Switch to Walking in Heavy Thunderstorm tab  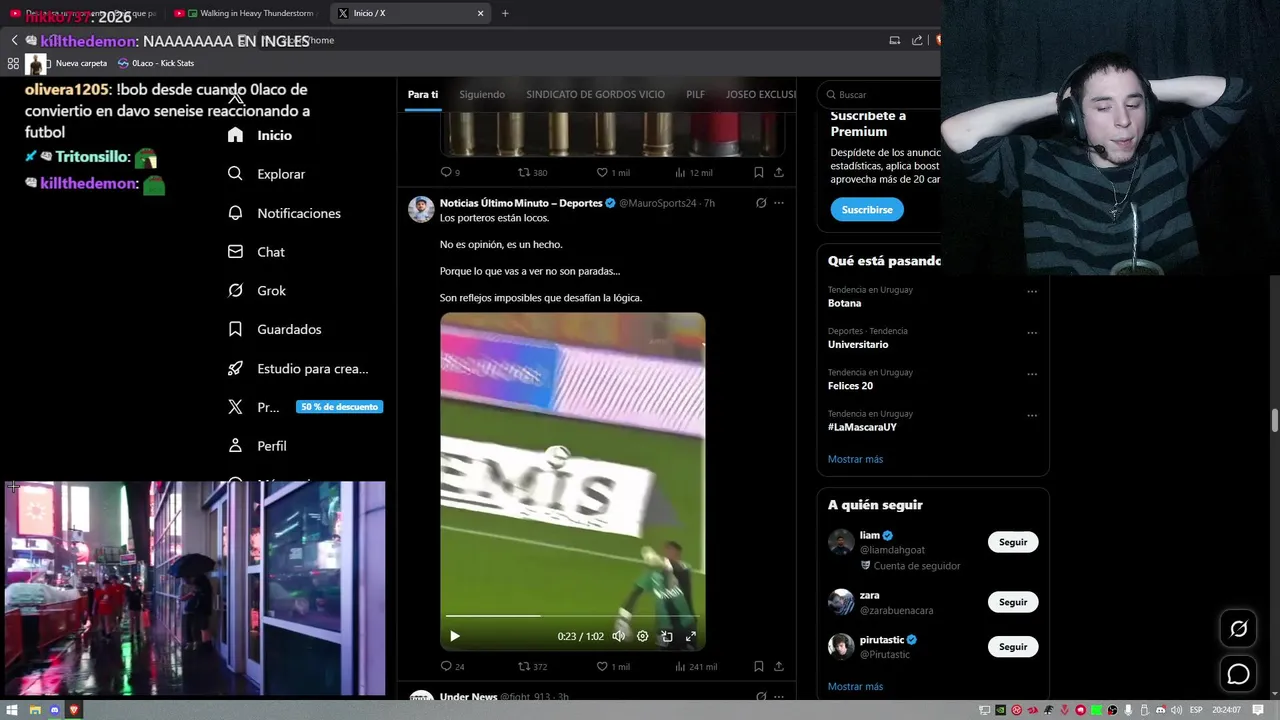pyautogui.click(x=246, y=13)
